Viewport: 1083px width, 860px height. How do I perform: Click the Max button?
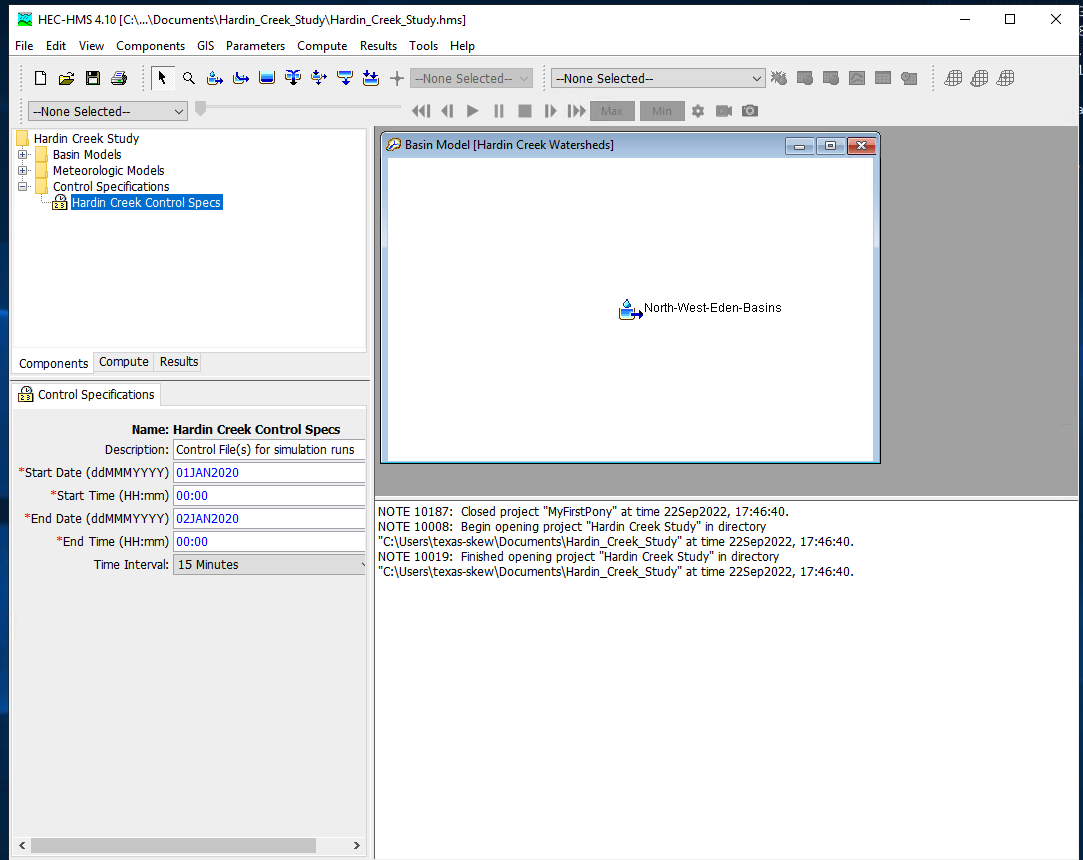(x=612, y=111)
